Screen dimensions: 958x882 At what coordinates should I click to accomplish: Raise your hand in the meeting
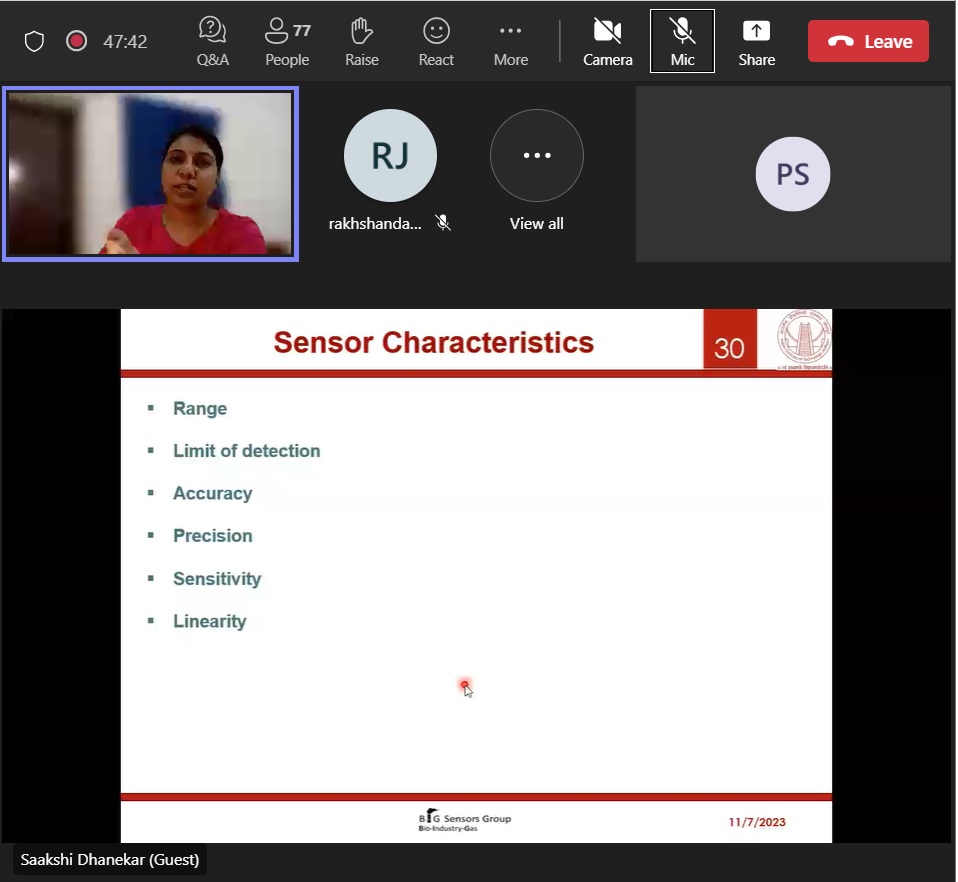click(x=362, y=42)
